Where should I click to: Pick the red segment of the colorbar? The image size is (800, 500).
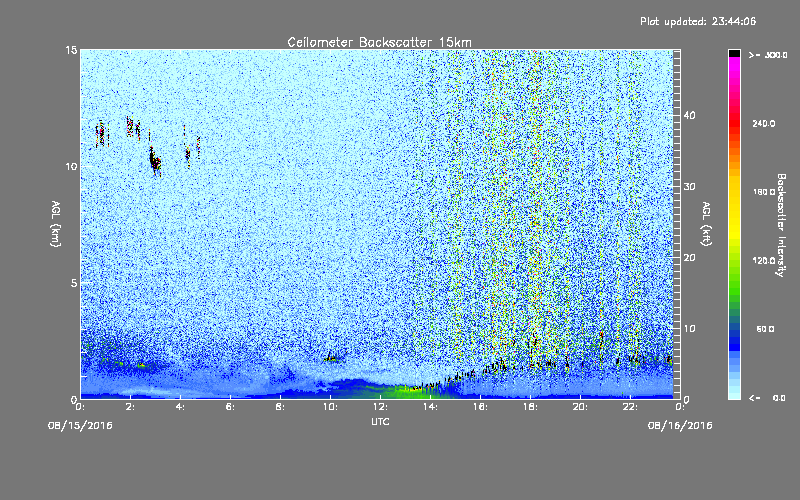click(734, 122)
